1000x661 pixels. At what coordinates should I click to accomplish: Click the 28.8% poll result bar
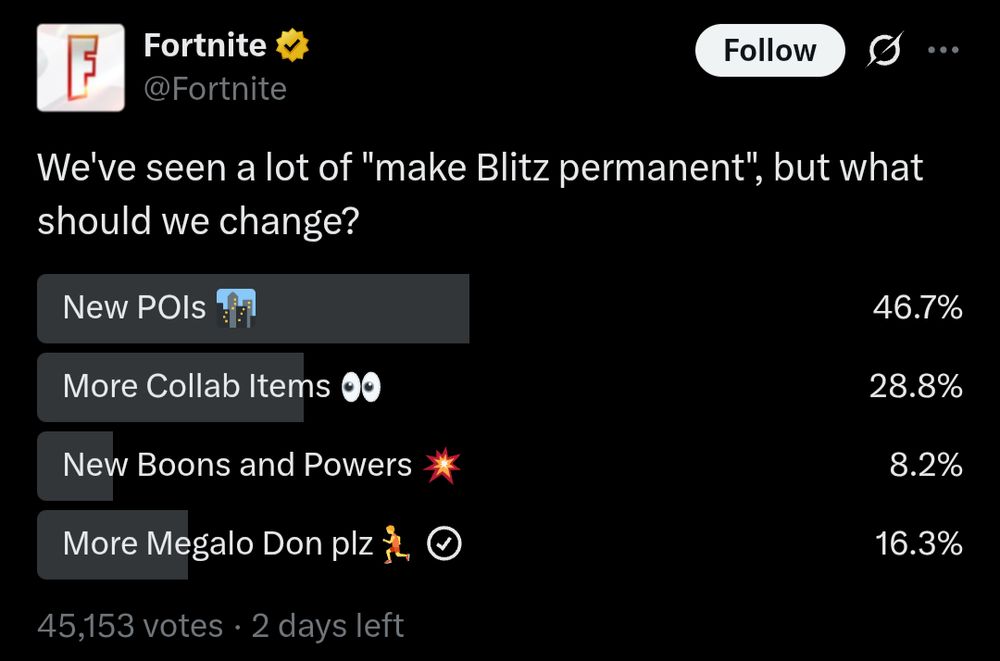[x=170, y=387]
